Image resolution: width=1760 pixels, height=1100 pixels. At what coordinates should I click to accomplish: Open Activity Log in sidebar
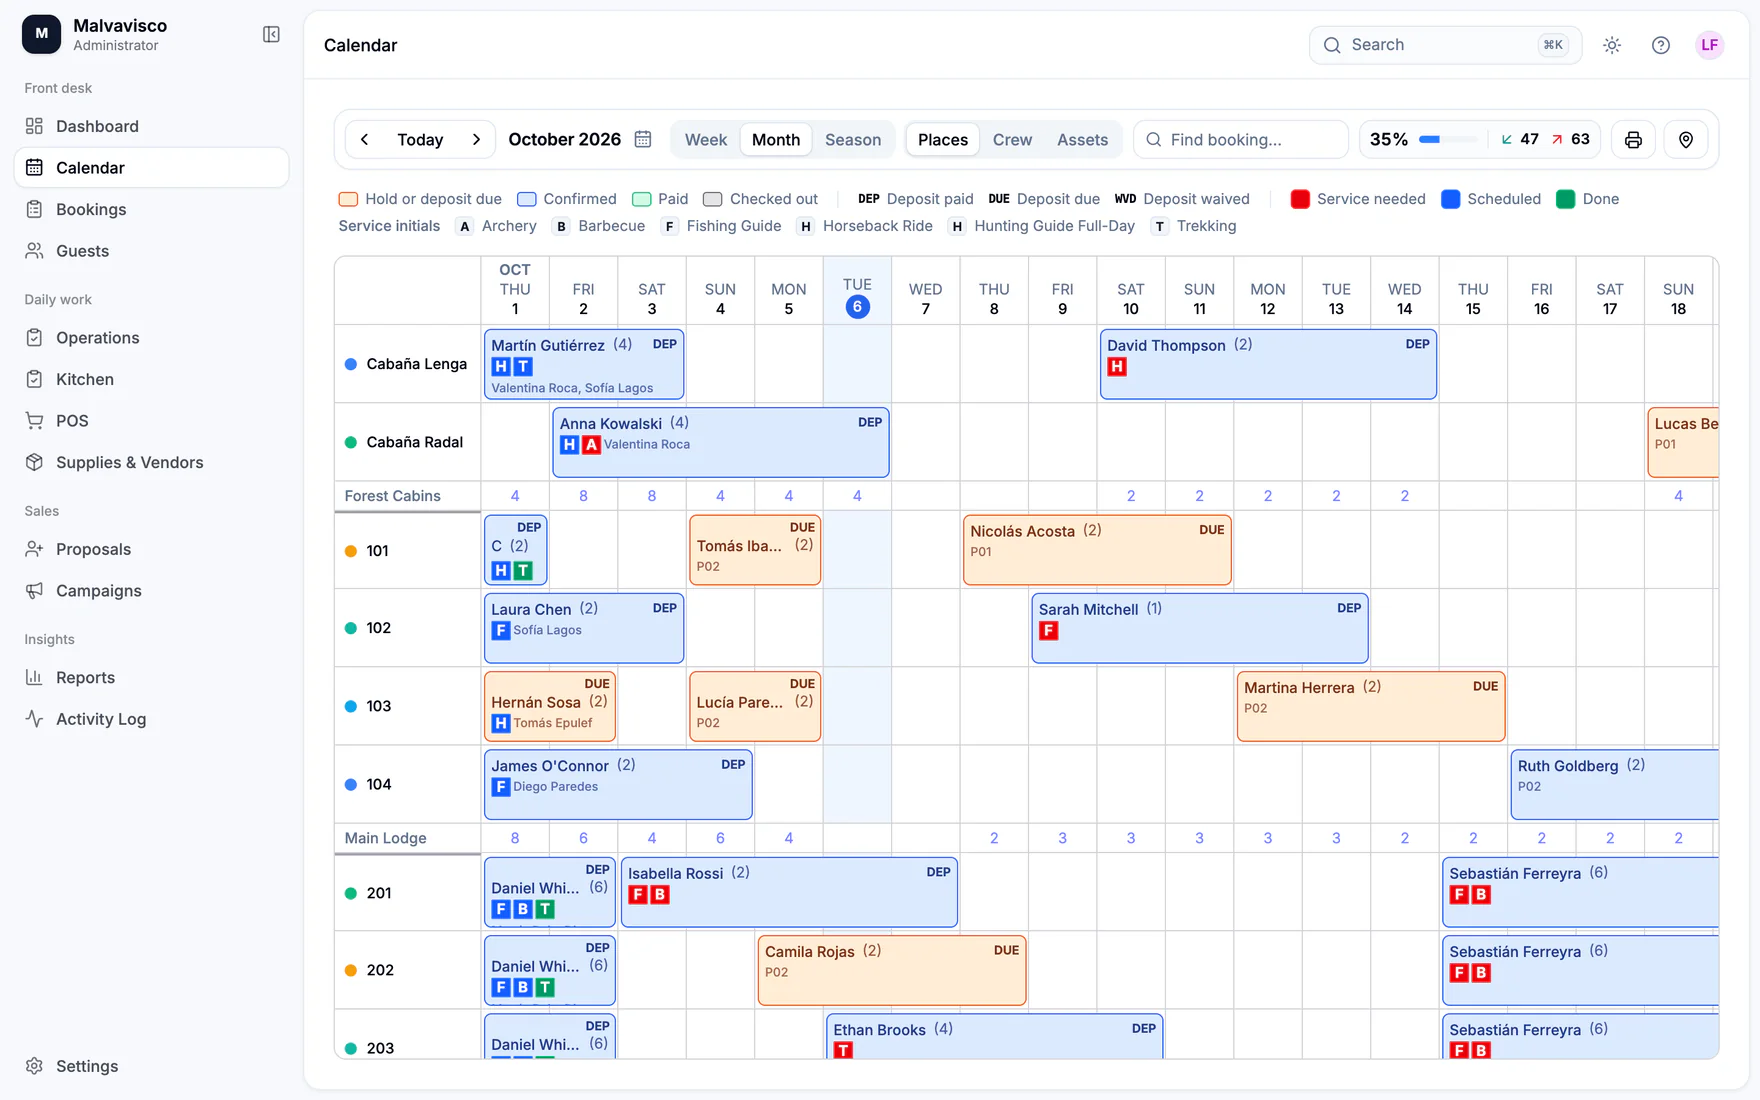151,719
